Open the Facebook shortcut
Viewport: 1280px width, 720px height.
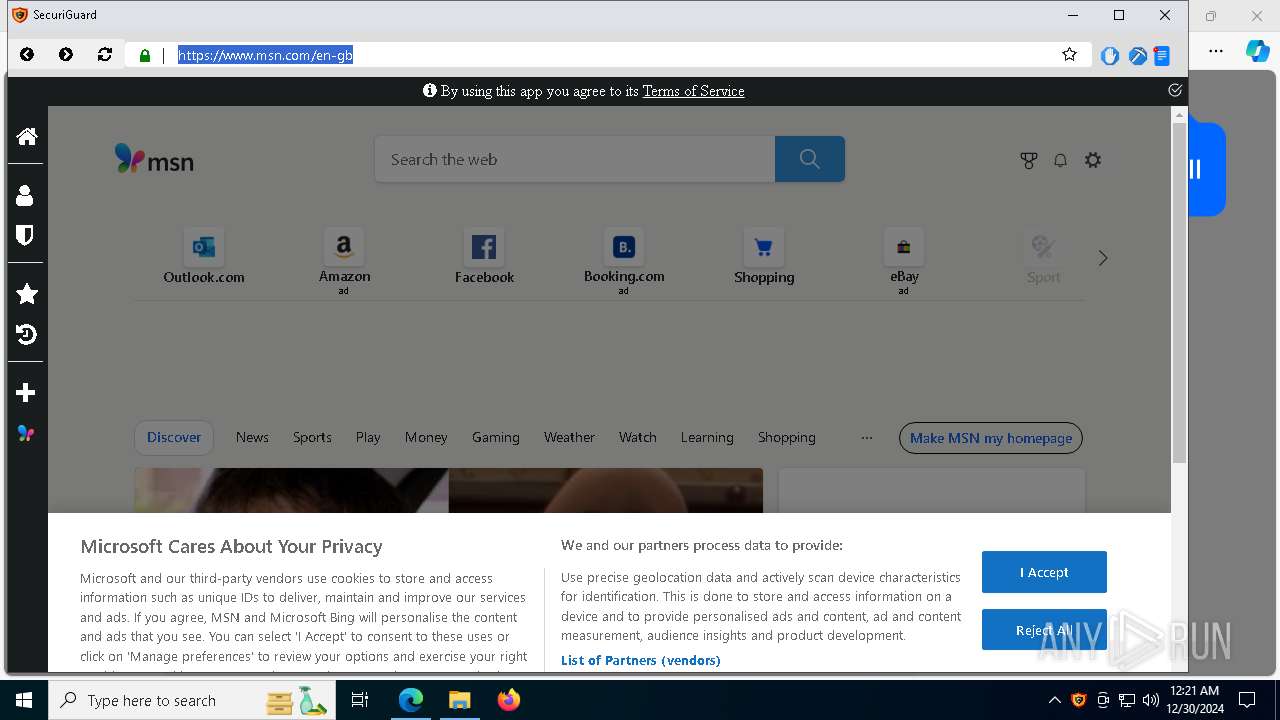[x=484, y=258]
